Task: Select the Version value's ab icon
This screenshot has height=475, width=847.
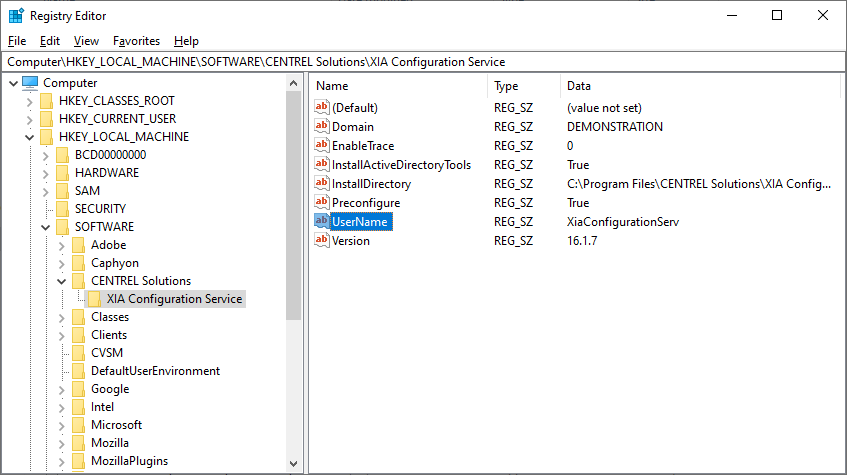Action: click(x=321, y=240)
